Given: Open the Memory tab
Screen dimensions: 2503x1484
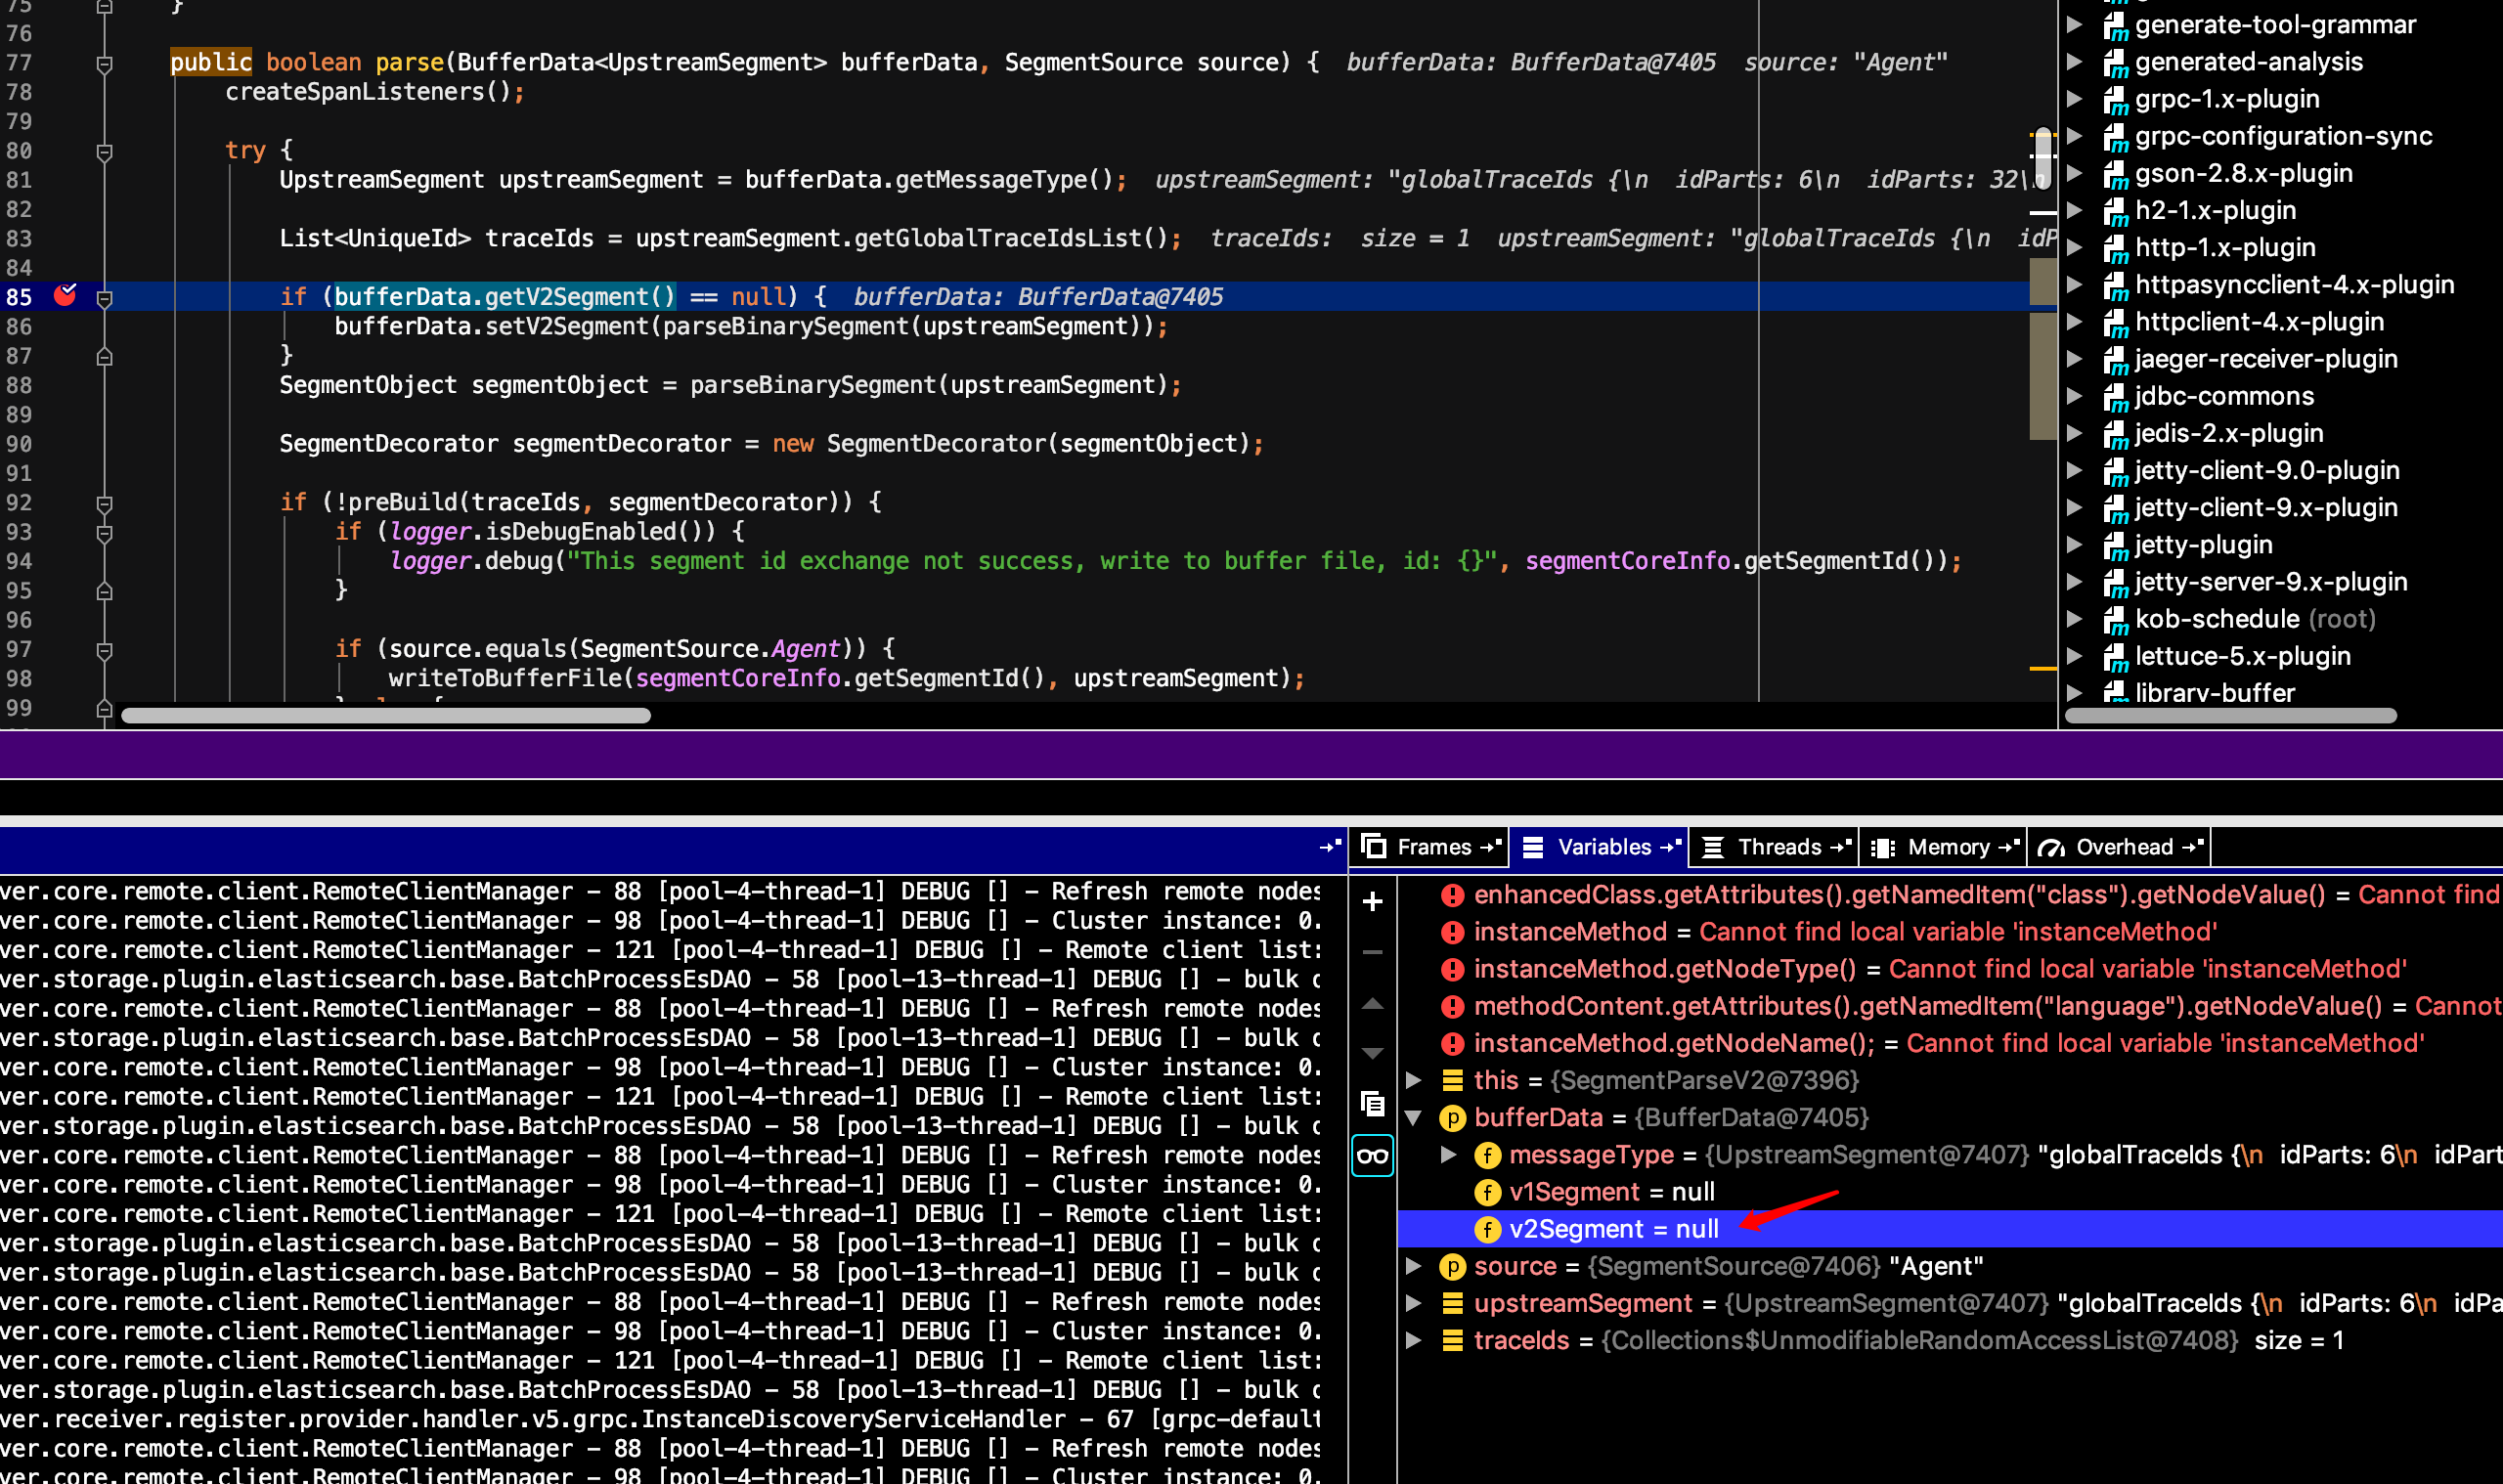Looking at the screenshot, I should pos(1946,847).
